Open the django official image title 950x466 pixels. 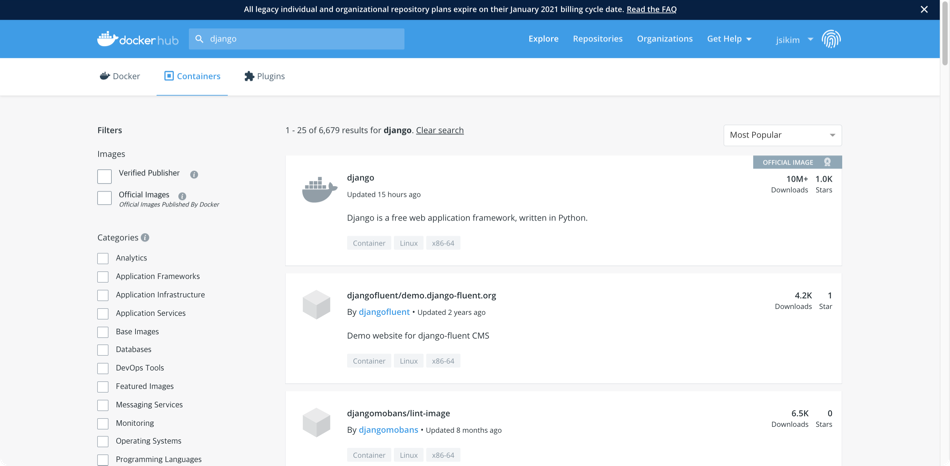(x=360, y=178)
